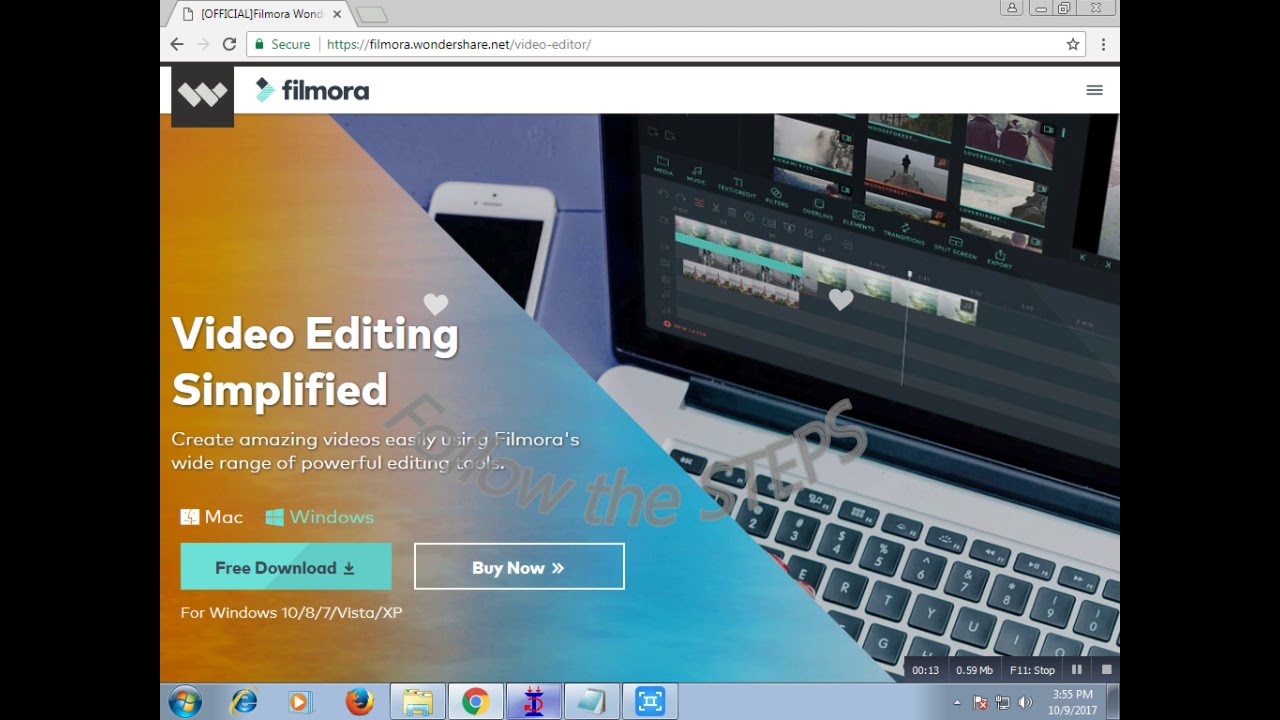1280x720 pixels.
Task: Go forward using browser forward arrow
Action: tap(203, 44)
